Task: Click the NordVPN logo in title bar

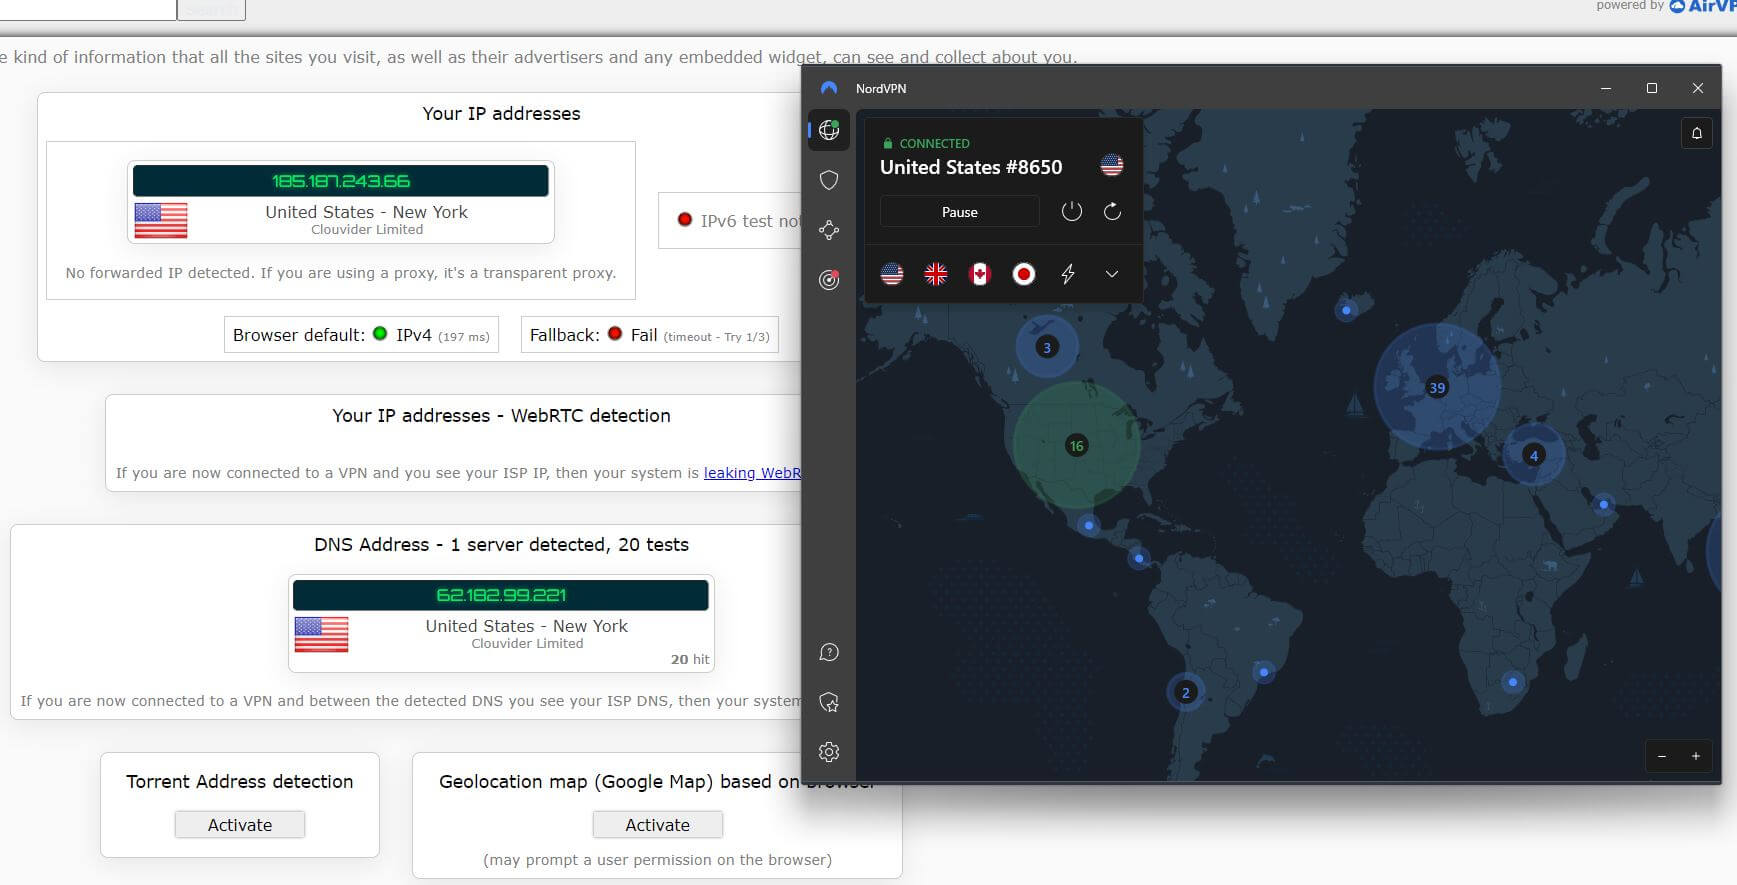Action: point(828,88)
